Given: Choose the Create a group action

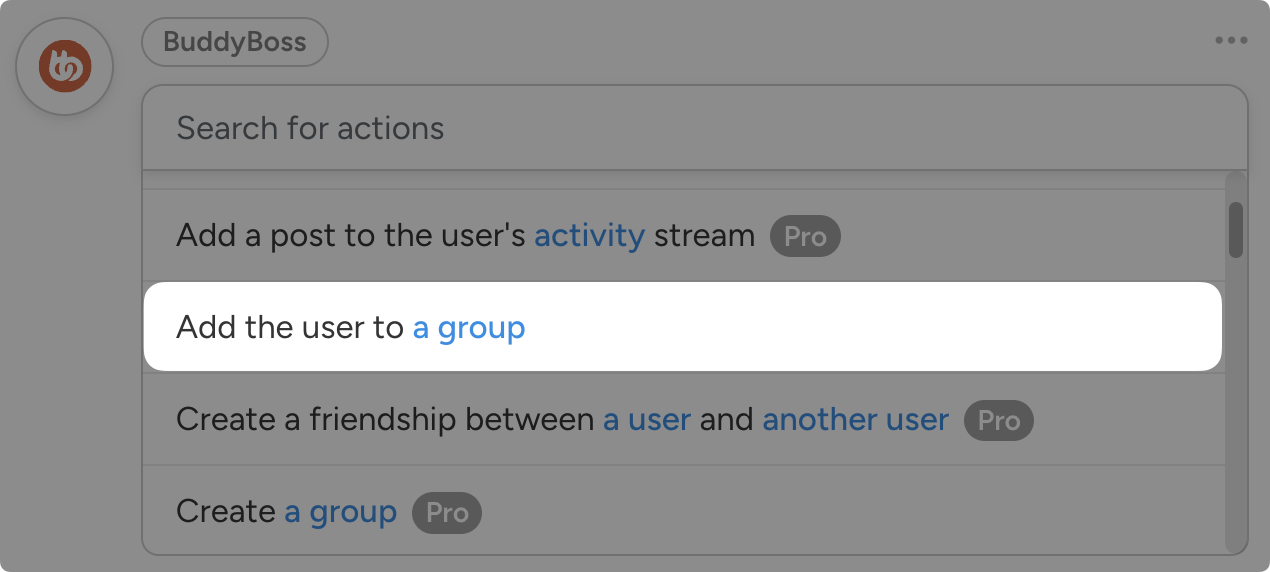Looking at the screenshot, I should (x=226, y=512).
